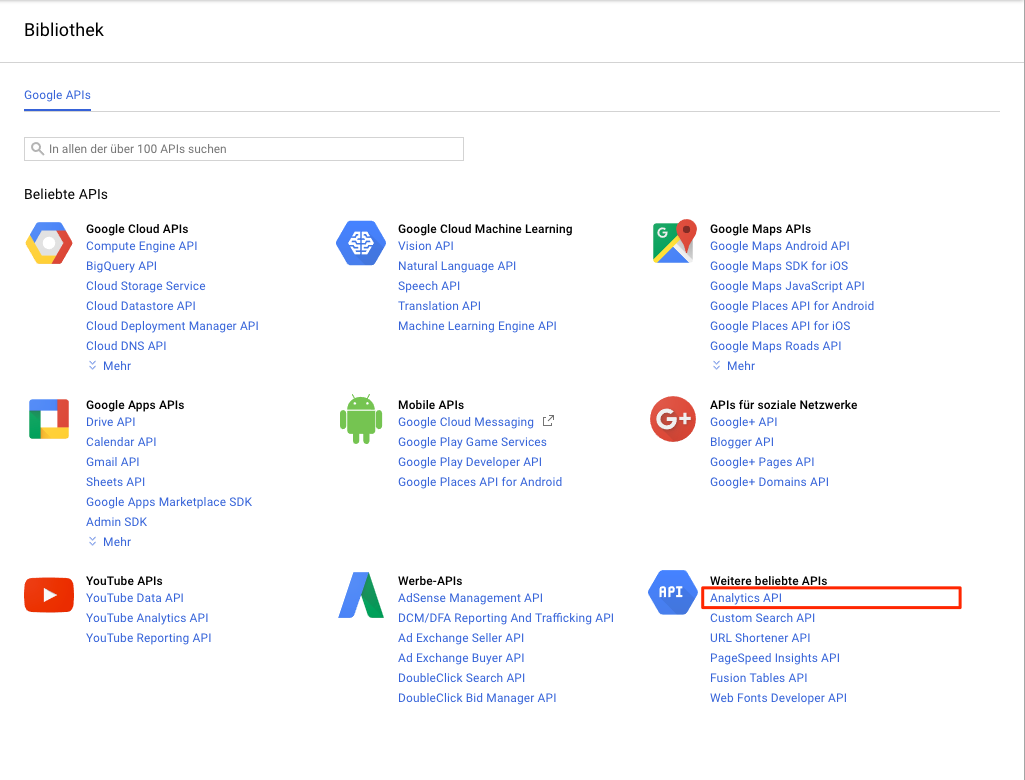This screenshot has height=780, width=1025.
Task: Click the AdWords Werbe-APIs icon
Action: pos(361,595)
